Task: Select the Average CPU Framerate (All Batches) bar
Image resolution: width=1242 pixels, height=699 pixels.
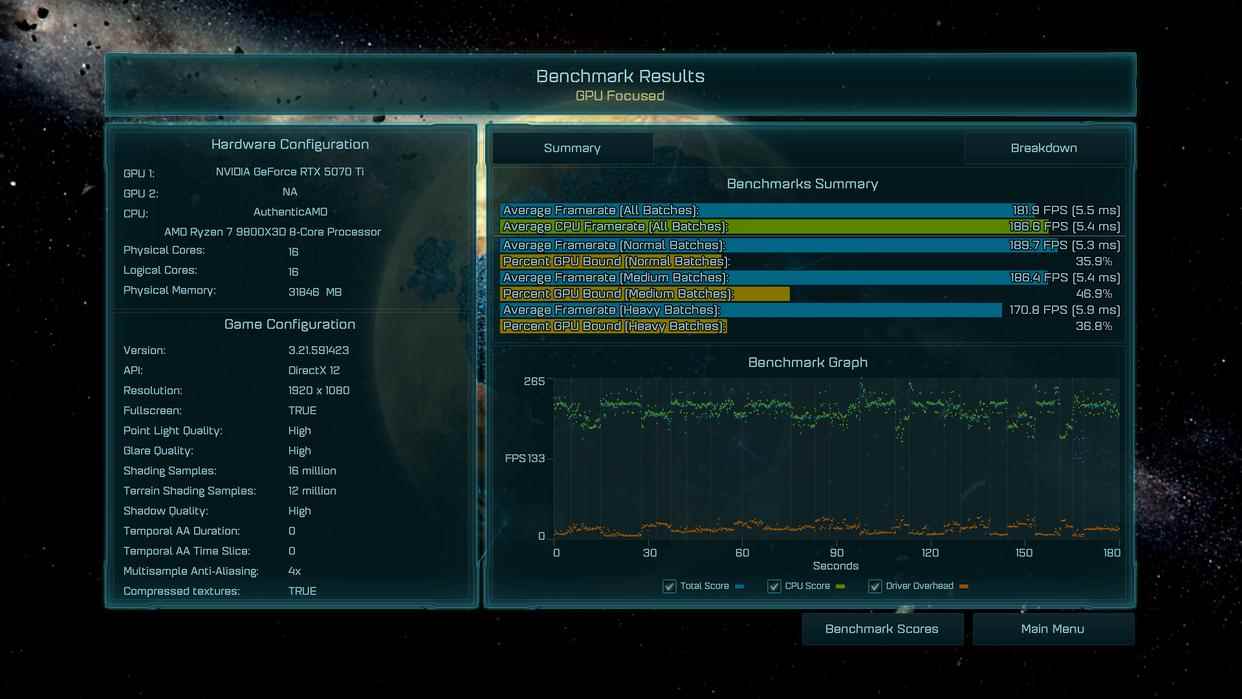Action: pyautogui.click(x=756, y=227)
